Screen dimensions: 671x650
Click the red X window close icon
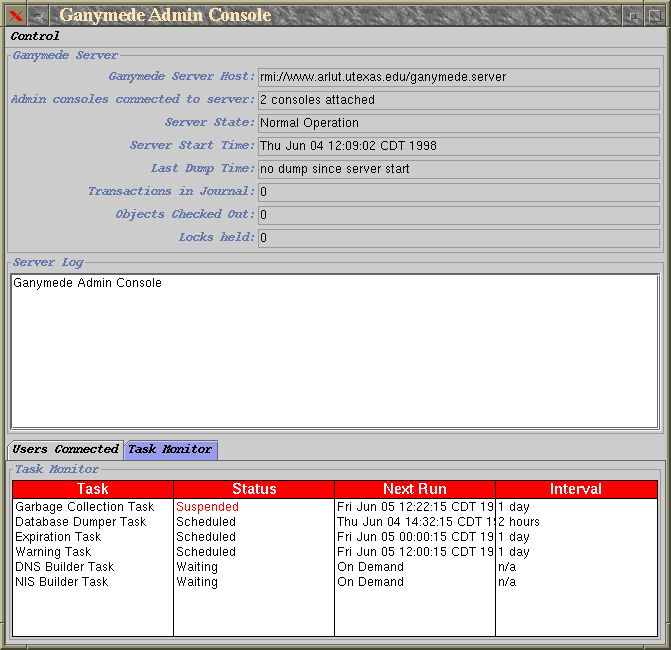click(15, 15)
